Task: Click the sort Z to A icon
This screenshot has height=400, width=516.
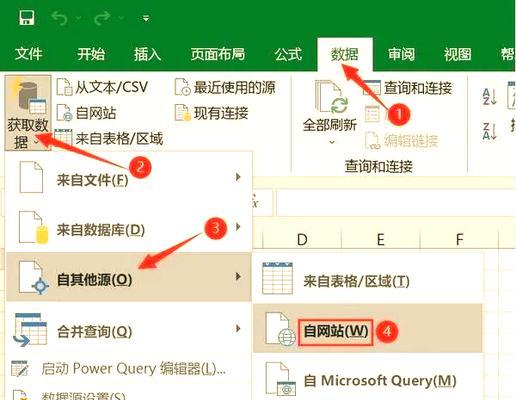Action: [x=490, y=131]
